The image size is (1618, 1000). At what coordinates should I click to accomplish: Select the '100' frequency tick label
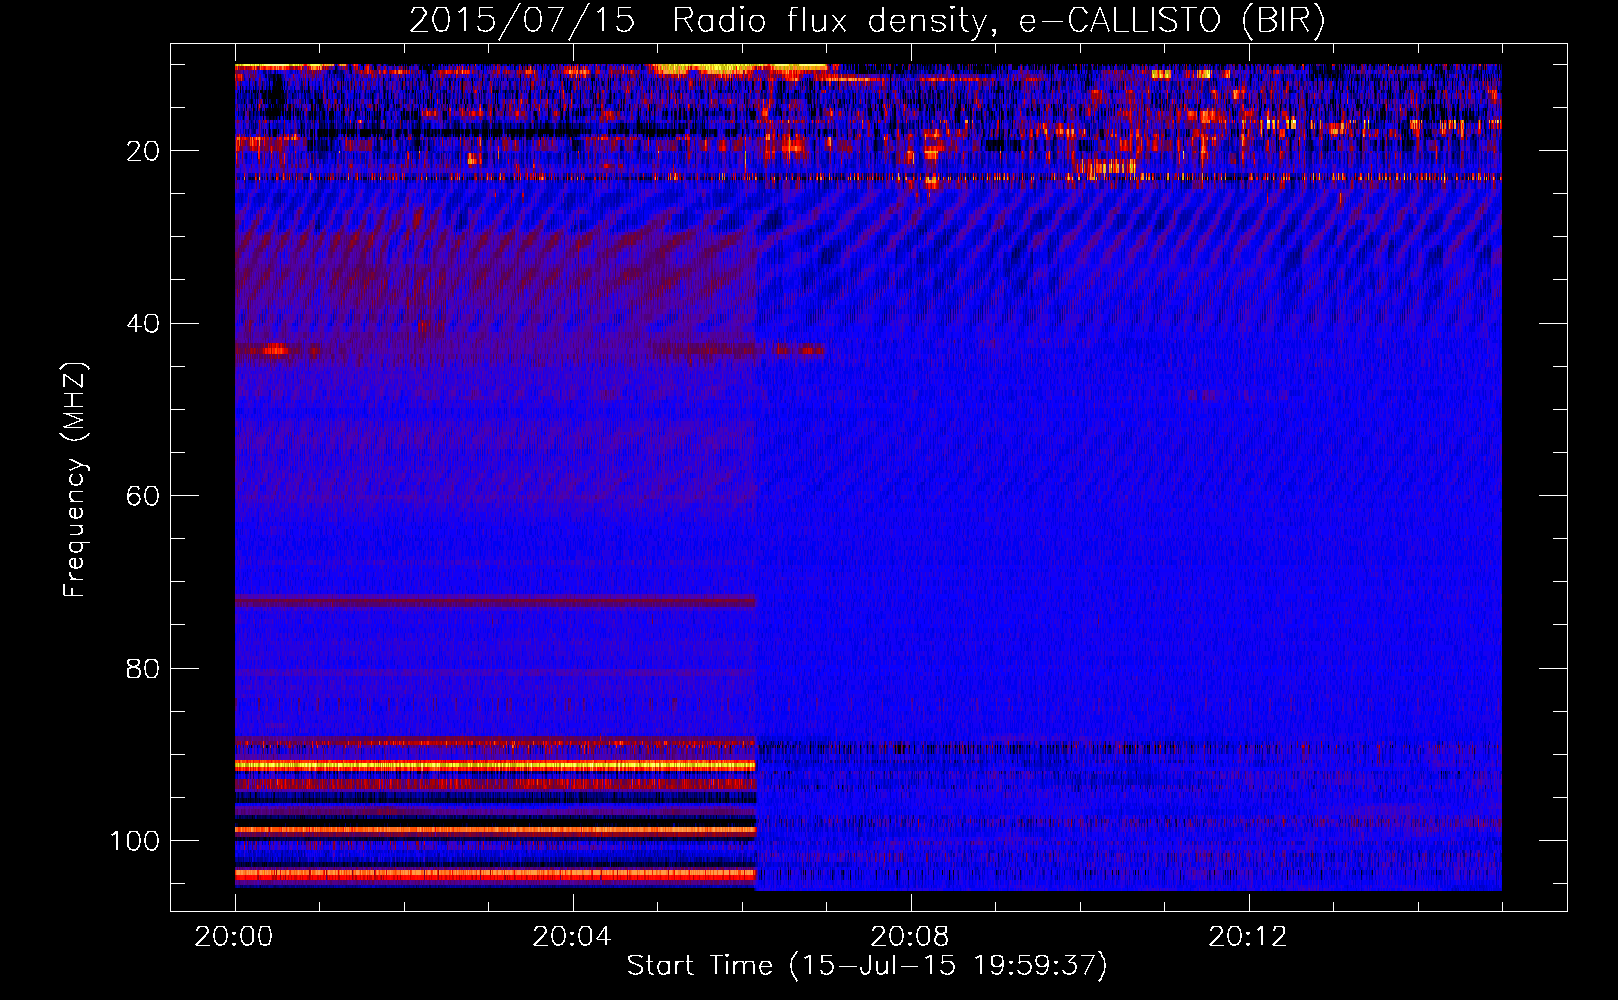tap(135, 841)
